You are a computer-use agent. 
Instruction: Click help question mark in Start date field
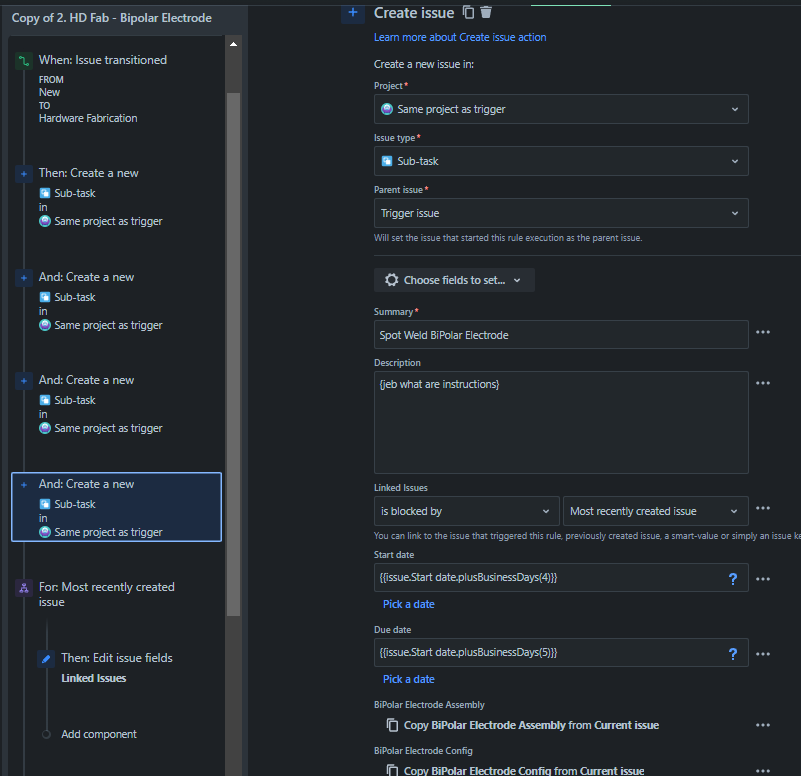pyautogui.click(x=733, y=579)
